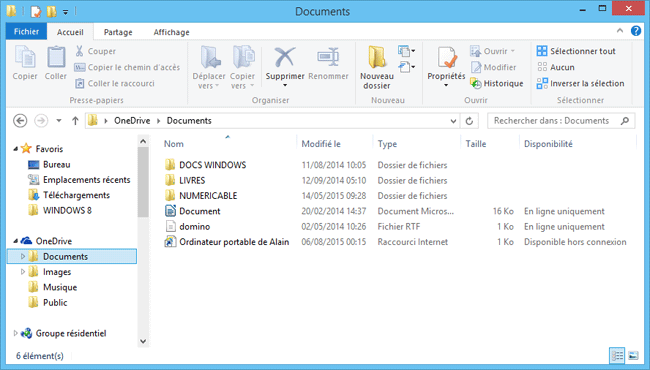
Task: Collapse the ribbon with the chevron
Action: click(620, 31)
